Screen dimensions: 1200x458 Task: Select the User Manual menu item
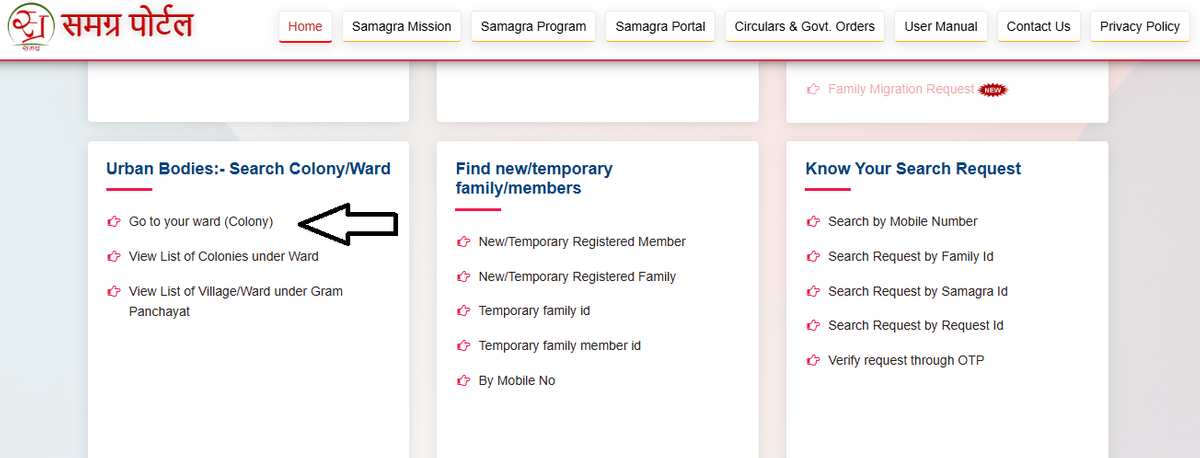tap(940, 27)
